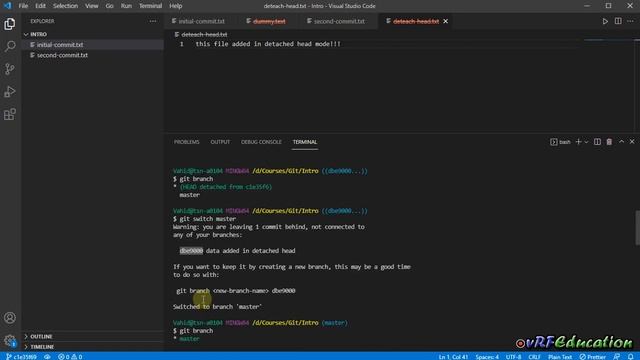Kill the terminal with the trash icon
This screenshot has height=360, width=640.
(x=609, y=142)
